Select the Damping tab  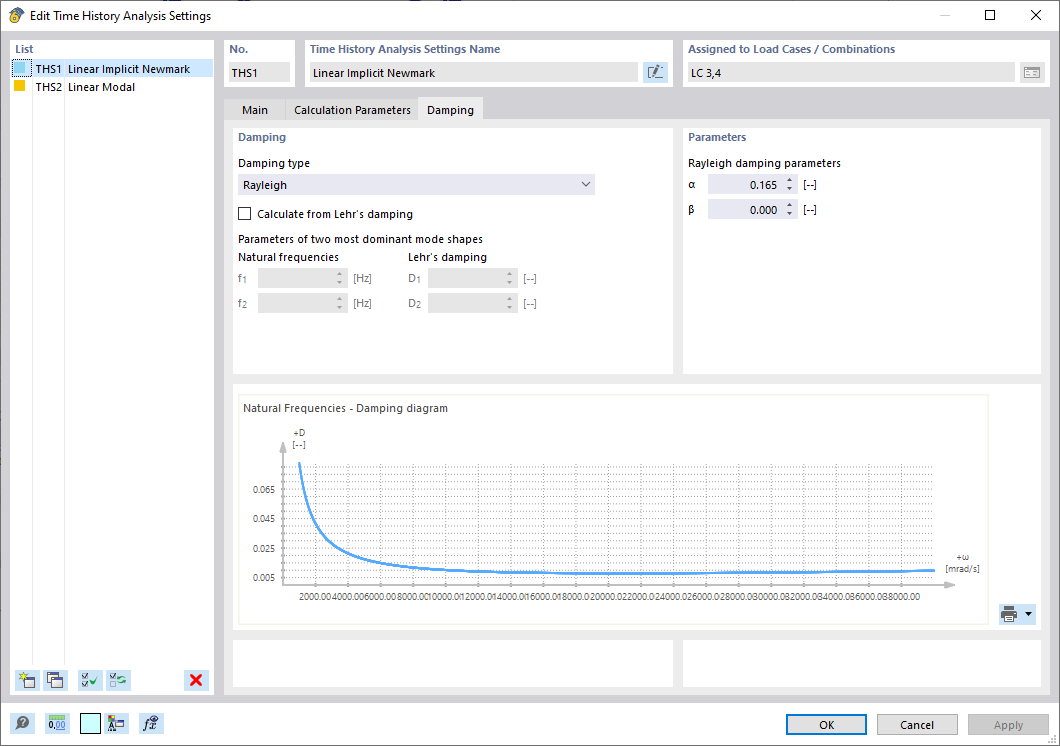[x=450, y=109]
